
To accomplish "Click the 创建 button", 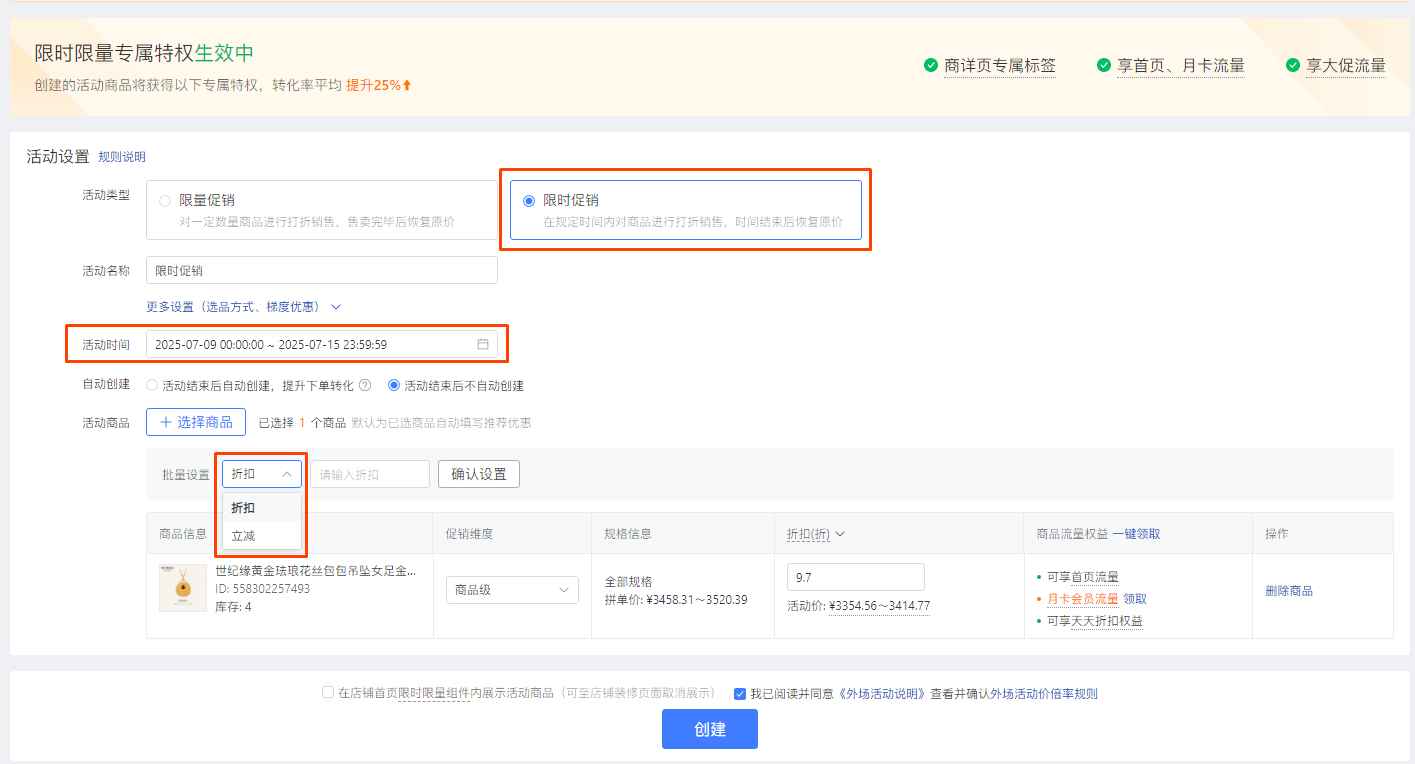I will point(709,729).
